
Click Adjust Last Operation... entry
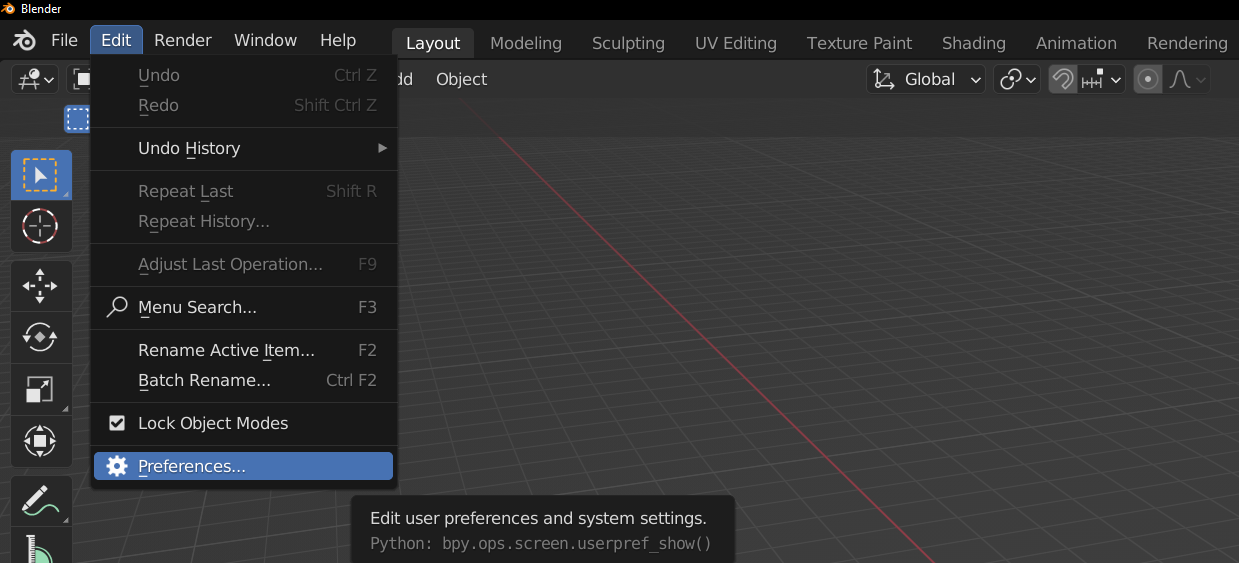(243, 264)
